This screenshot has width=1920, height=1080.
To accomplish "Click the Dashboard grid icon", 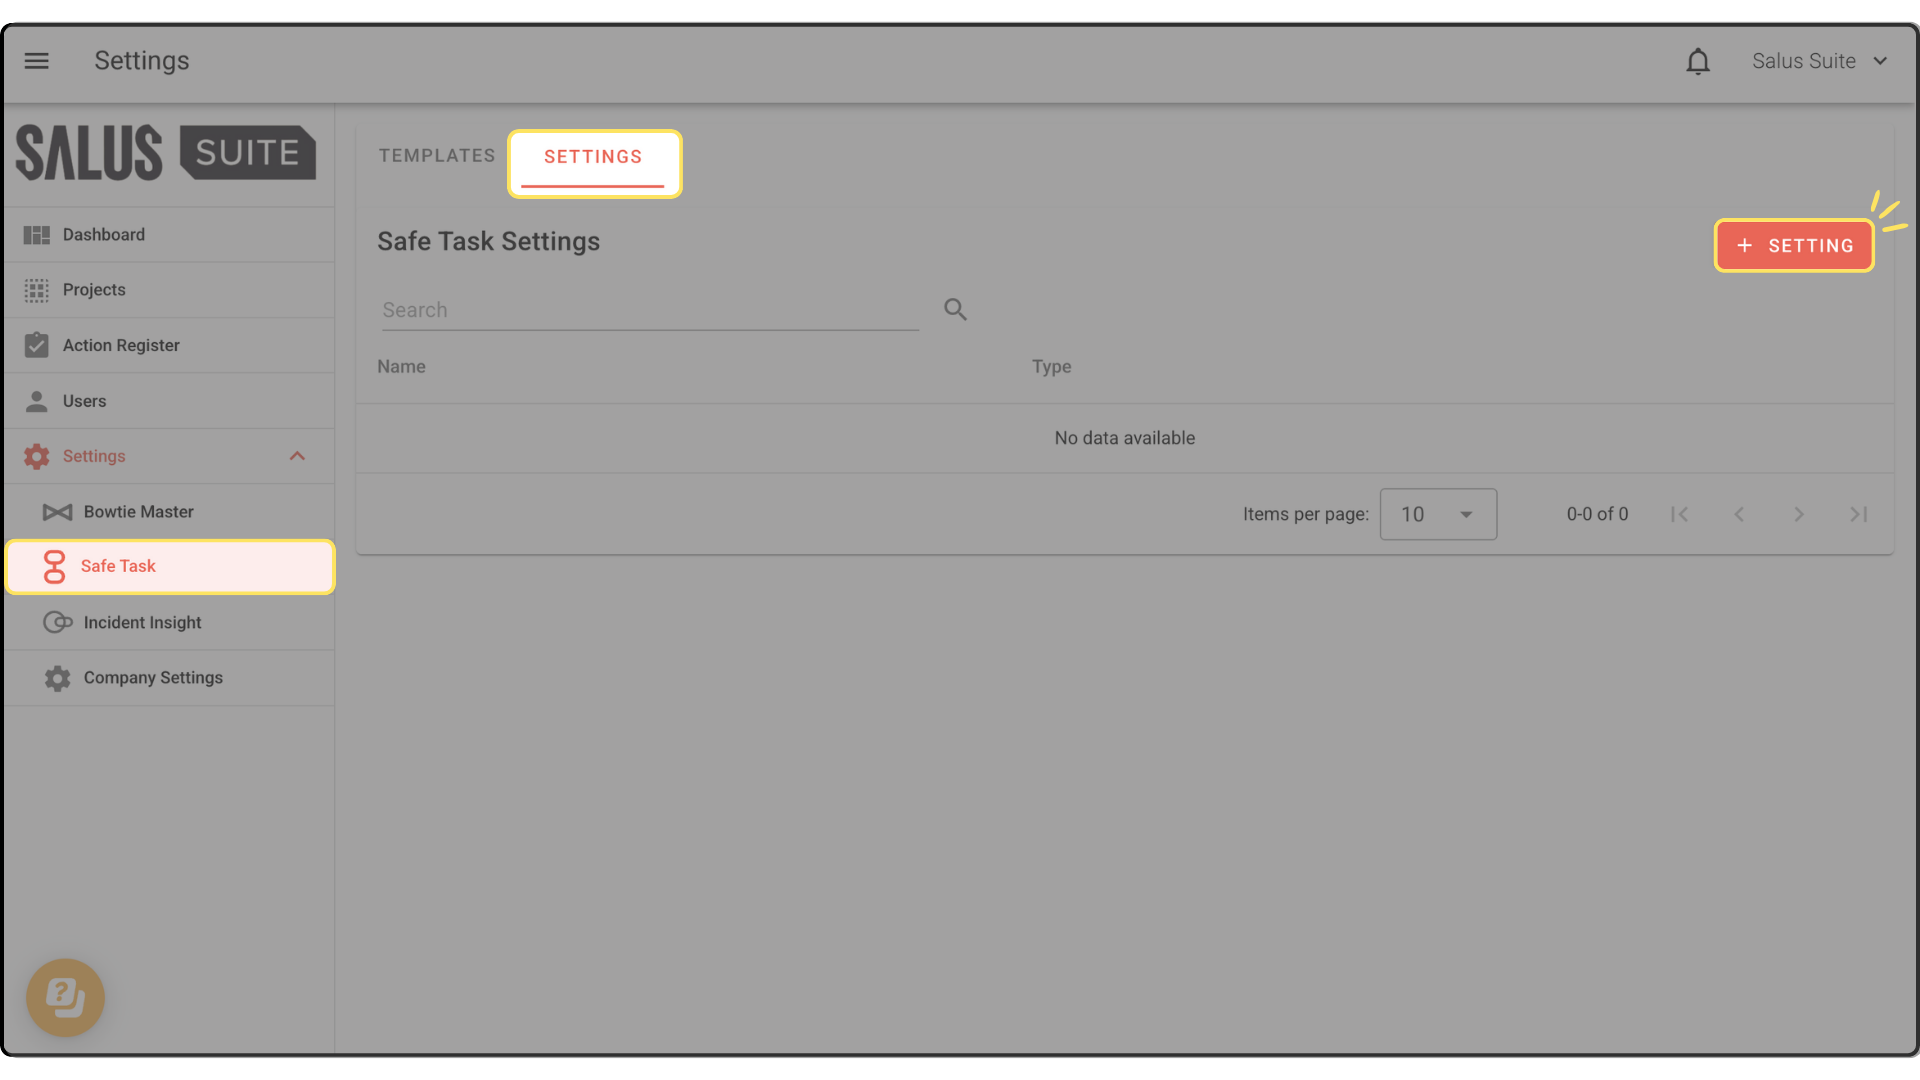I will click(37, 235).
